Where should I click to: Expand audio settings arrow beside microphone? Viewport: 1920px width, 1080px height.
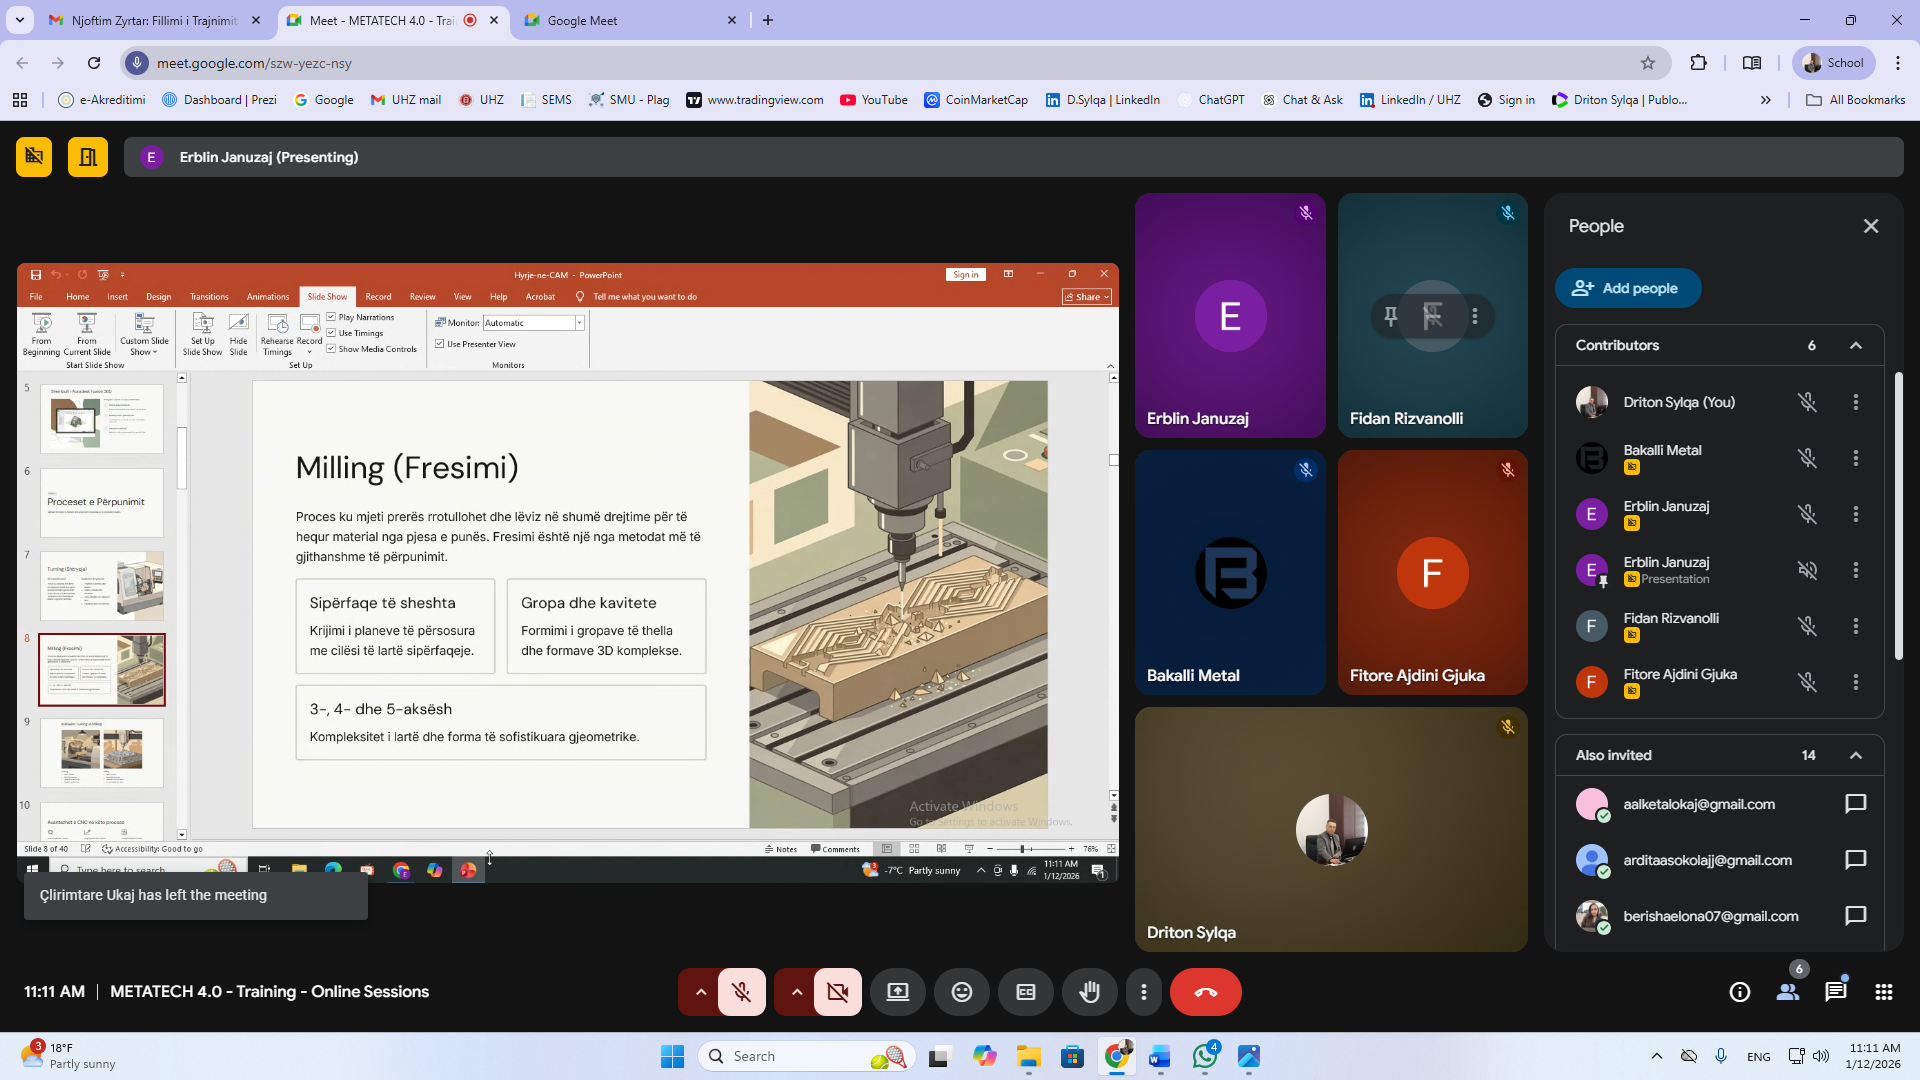[701, 992]
